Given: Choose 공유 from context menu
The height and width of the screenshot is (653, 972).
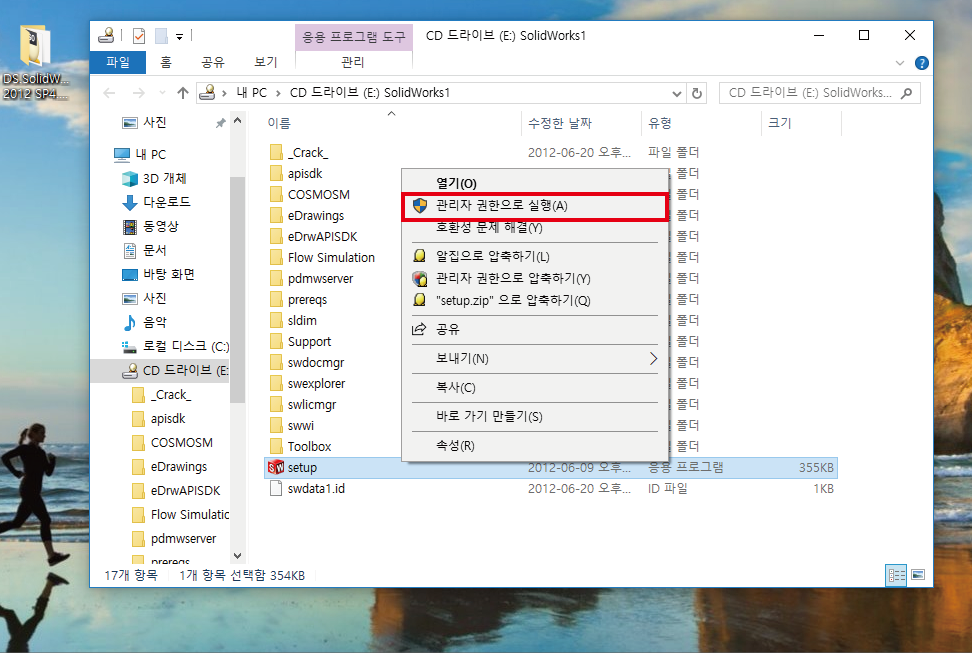Looking at the screenshot, I should pyautogui.click(x=536, y=329).
